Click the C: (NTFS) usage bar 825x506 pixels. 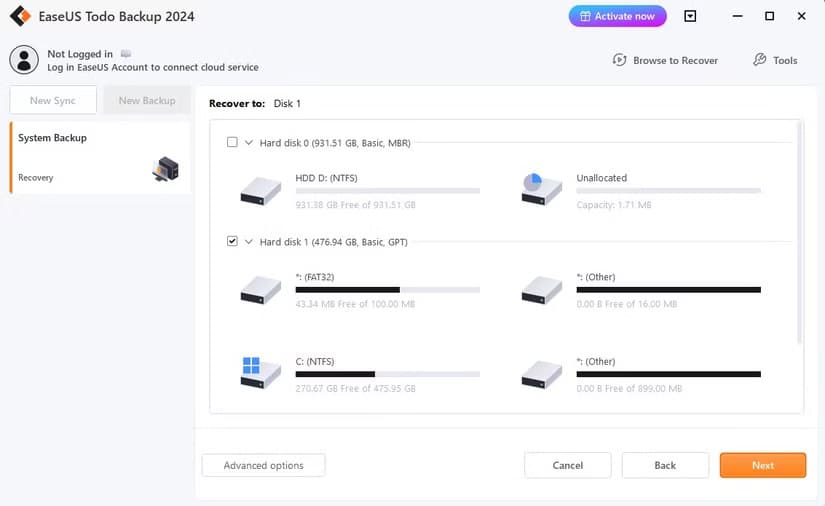[x=388, y=374]
